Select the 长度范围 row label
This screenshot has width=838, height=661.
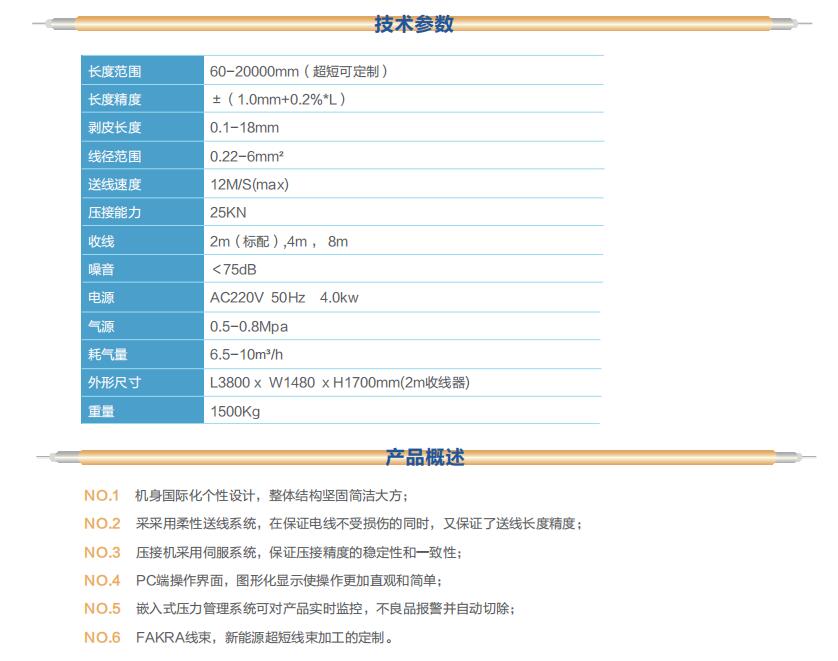point(113,70)
